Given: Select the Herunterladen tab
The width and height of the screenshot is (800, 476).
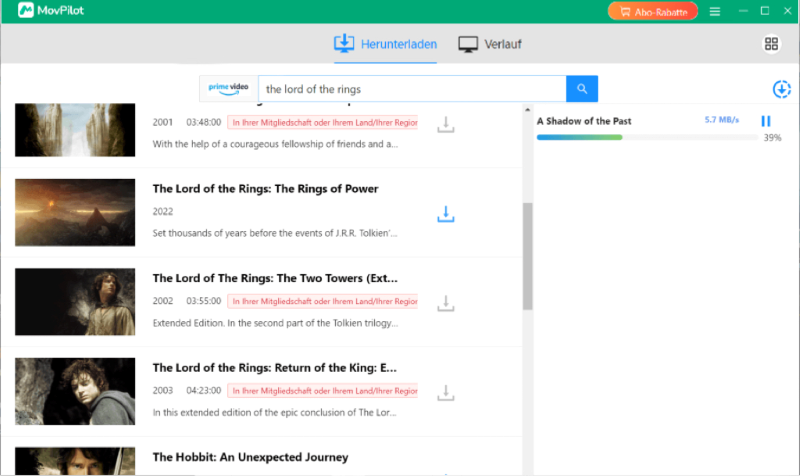Looking at the screenshot, I should [385, 44].
